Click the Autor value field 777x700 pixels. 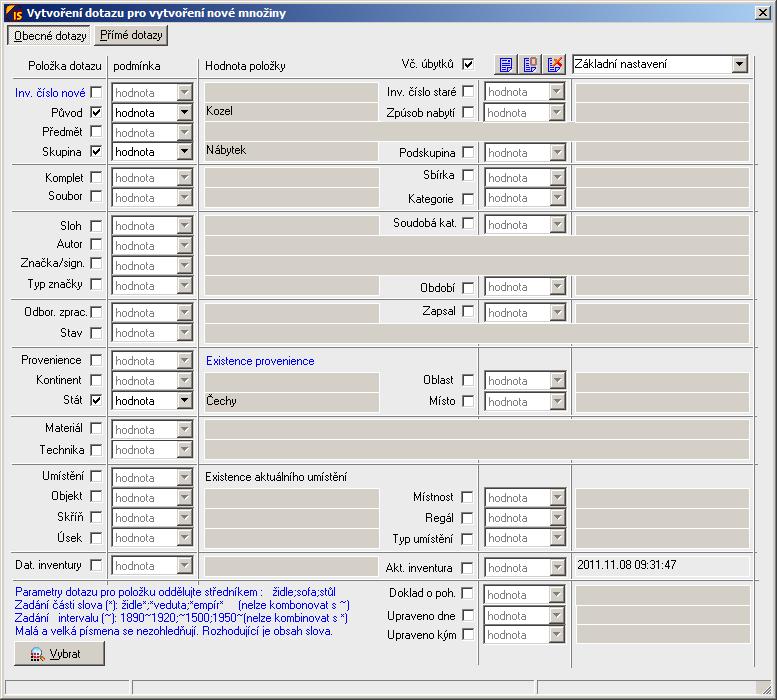[x=477, y=245]
